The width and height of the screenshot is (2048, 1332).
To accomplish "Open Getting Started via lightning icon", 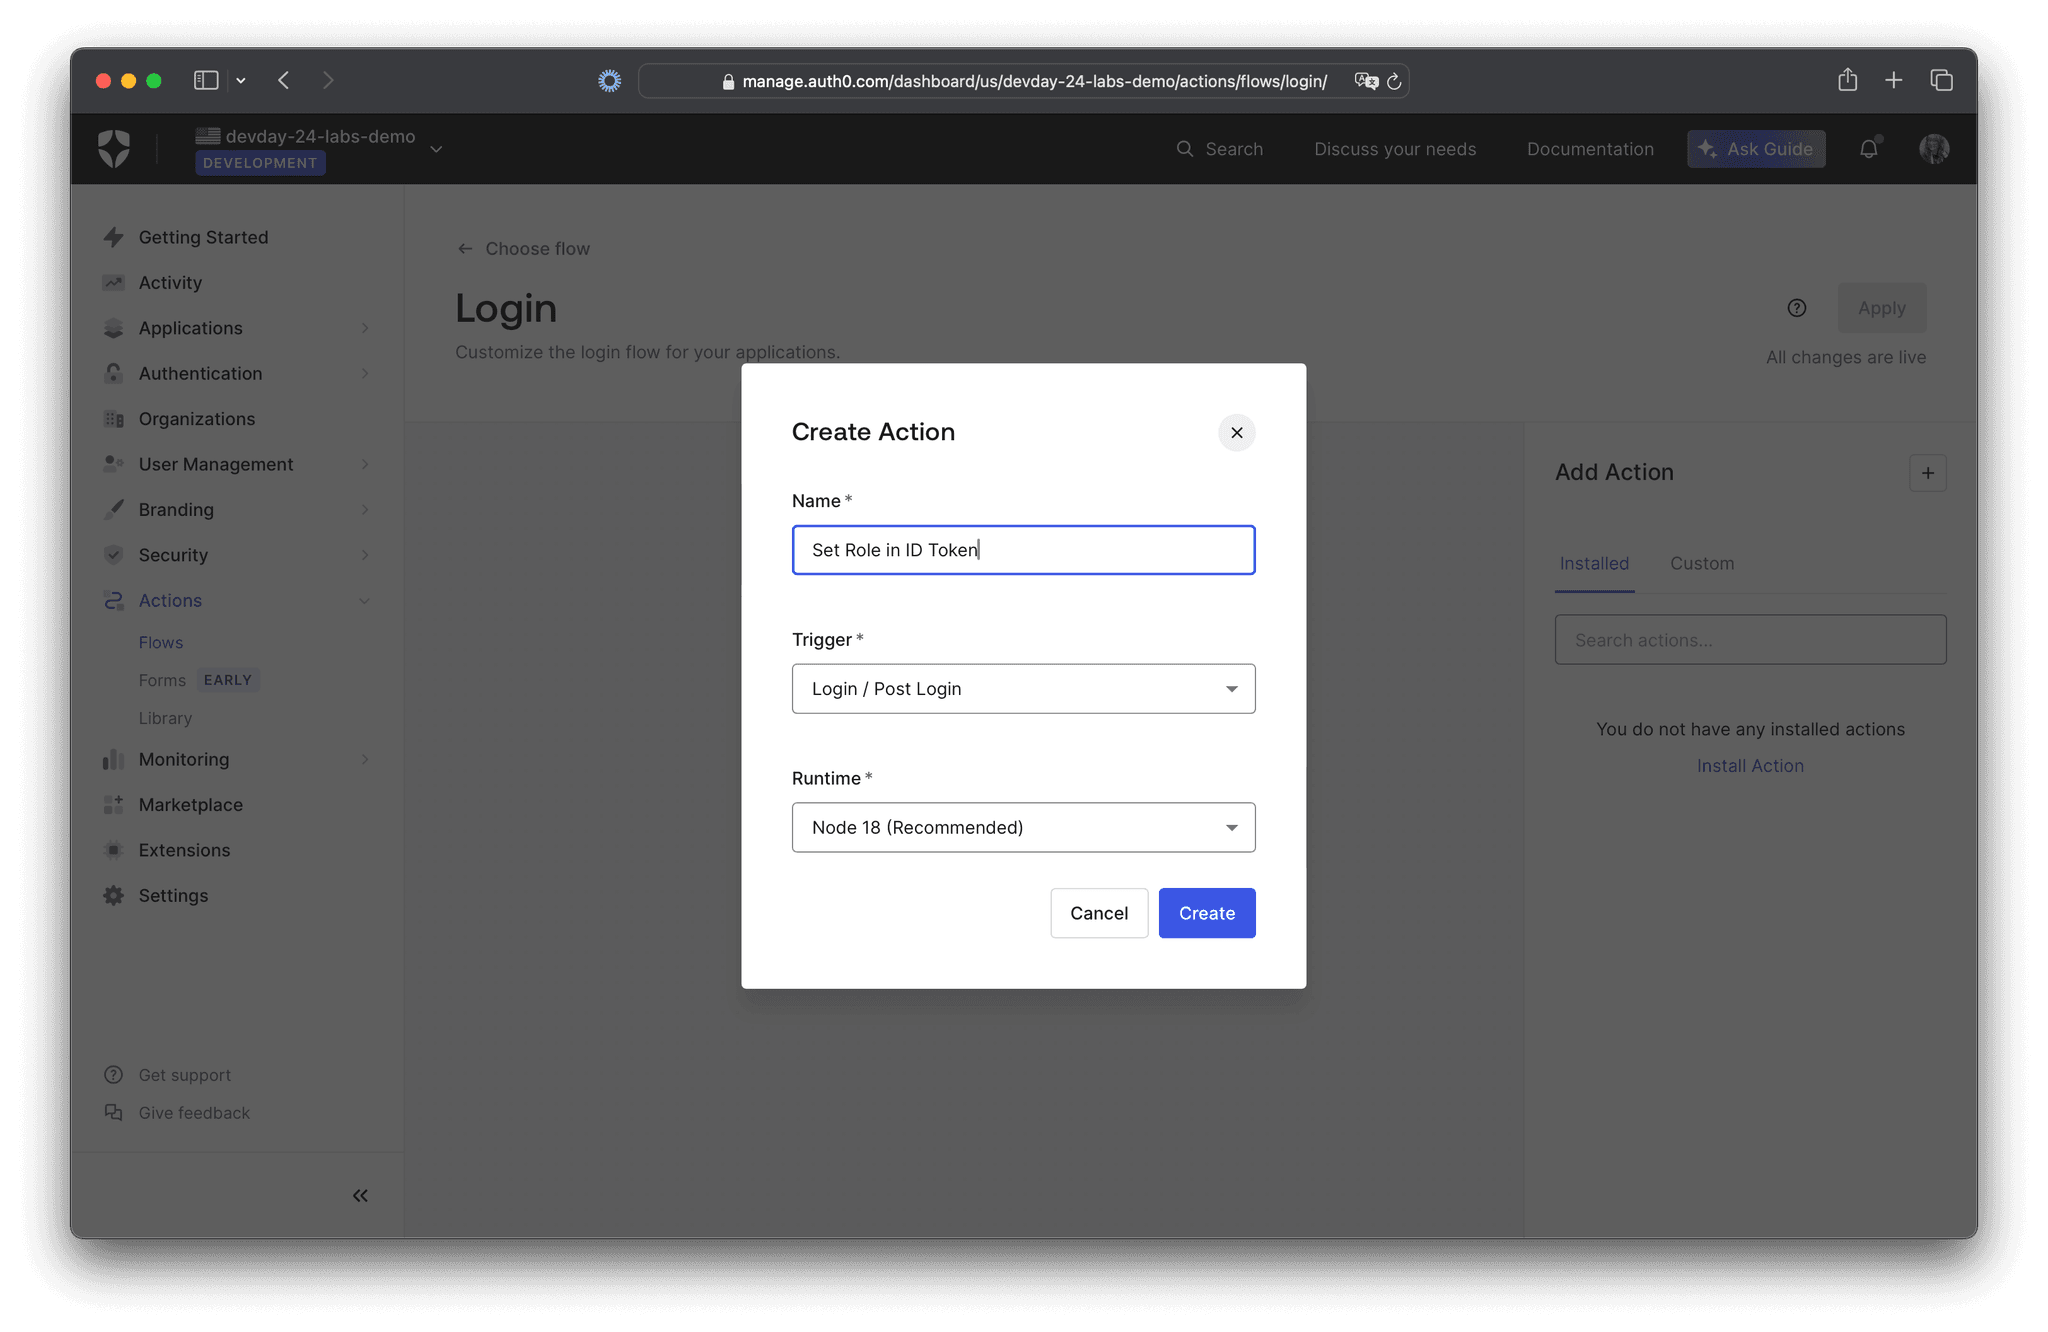I will 114,236.
